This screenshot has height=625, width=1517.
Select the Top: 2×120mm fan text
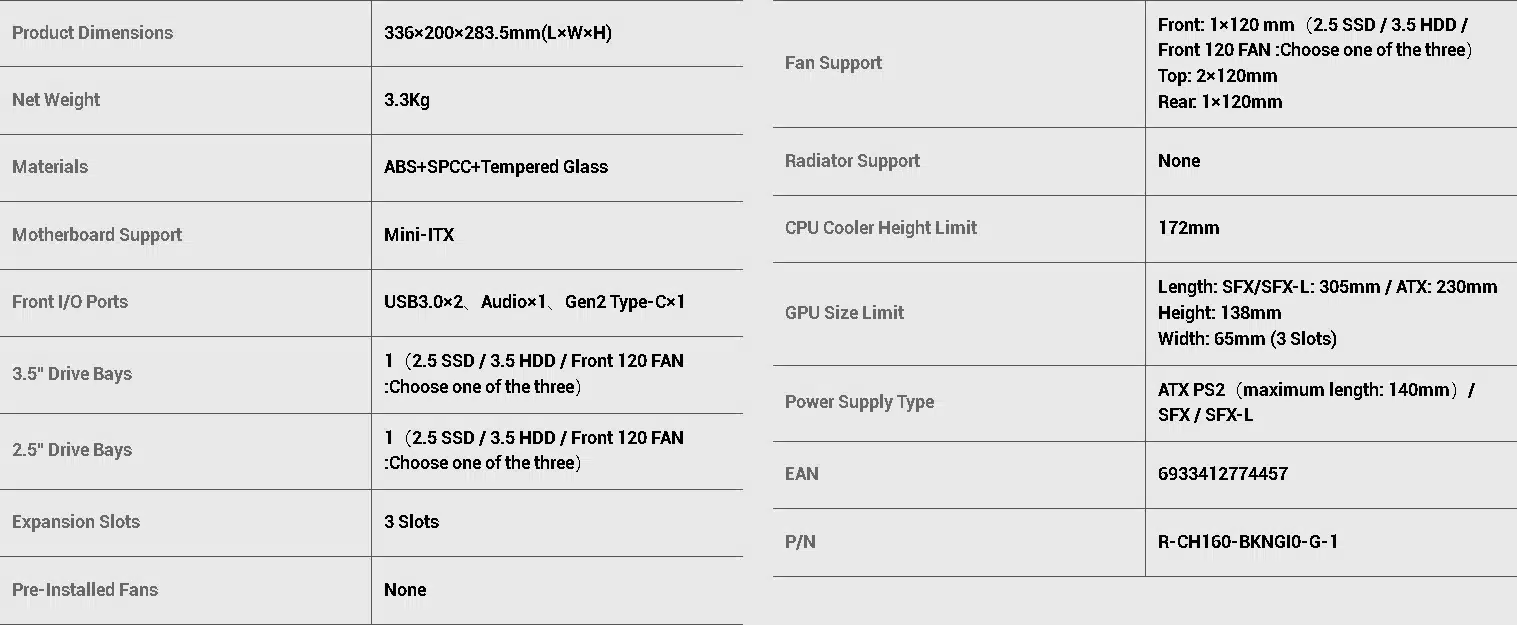point(1218,76)
